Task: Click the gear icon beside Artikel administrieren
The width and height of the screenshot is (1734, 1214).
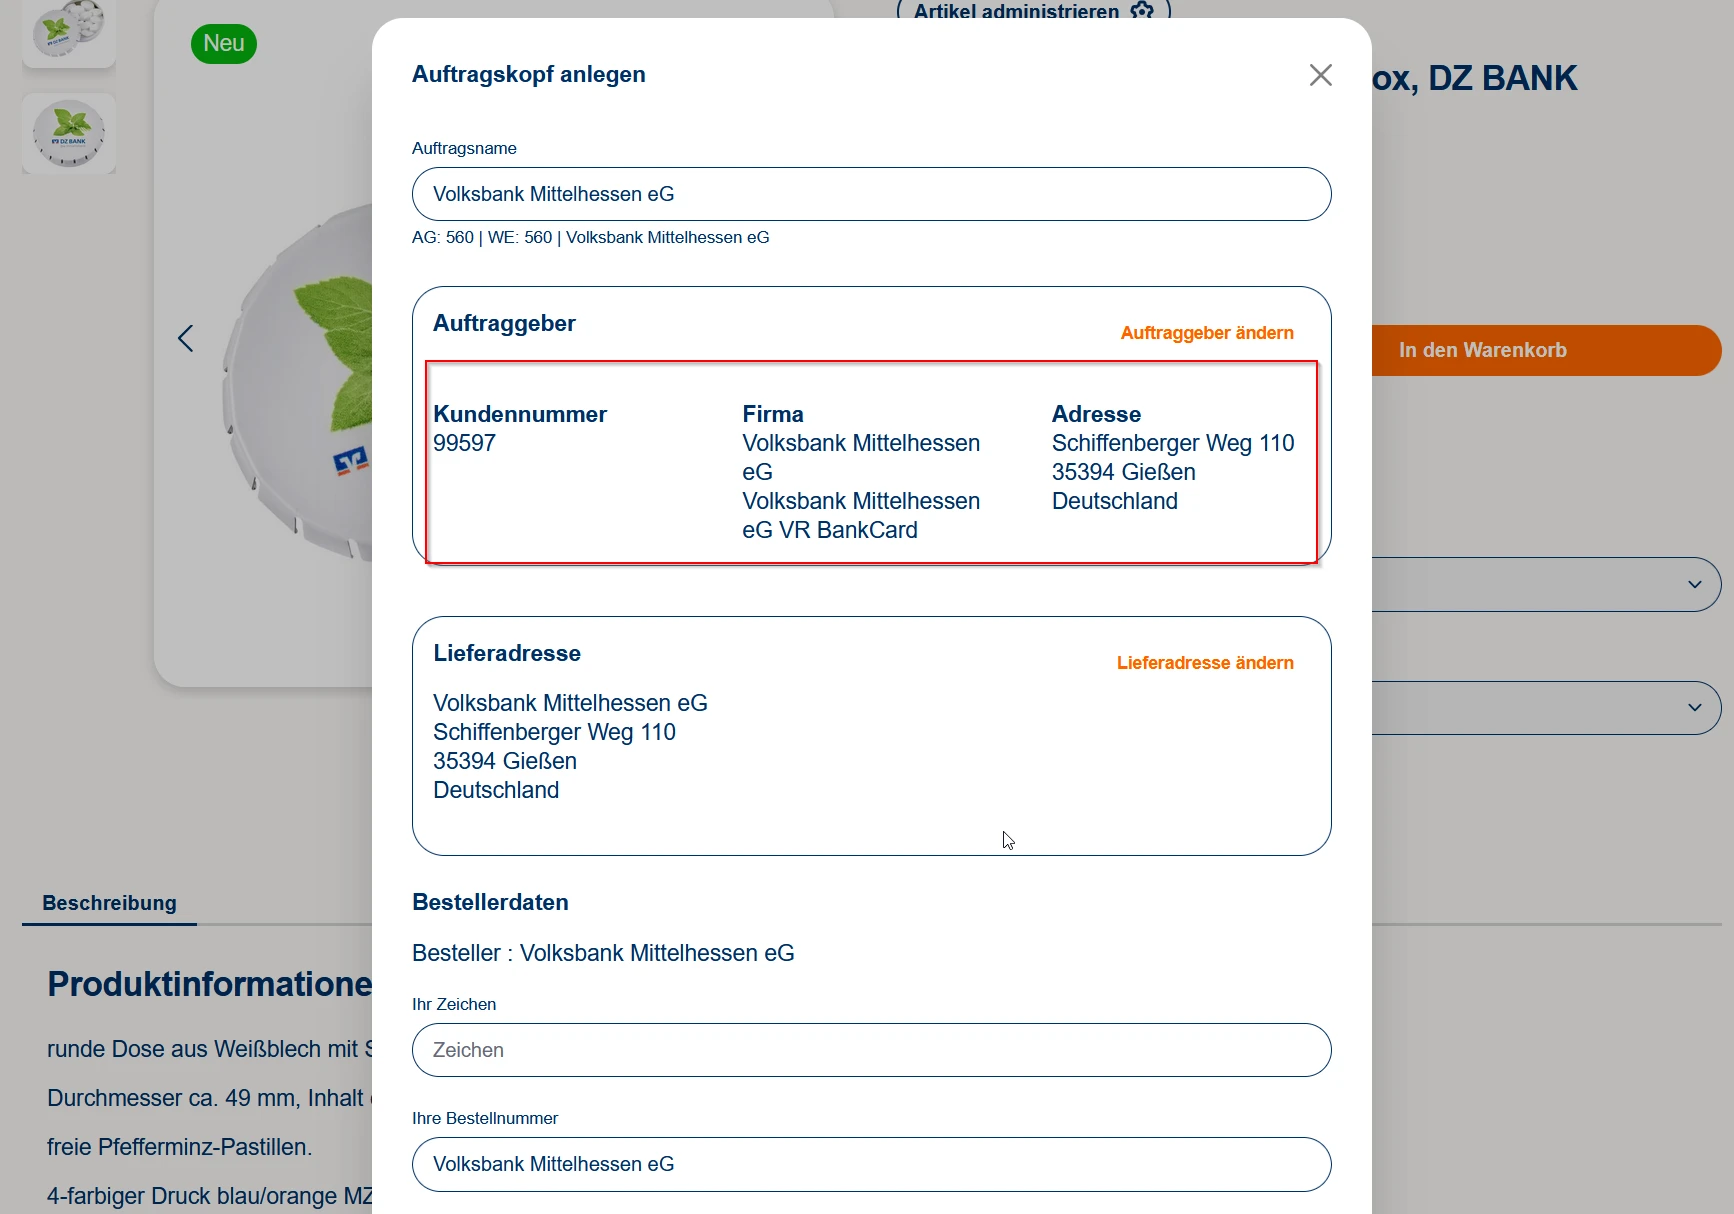Action: (x=1142, y=11)
